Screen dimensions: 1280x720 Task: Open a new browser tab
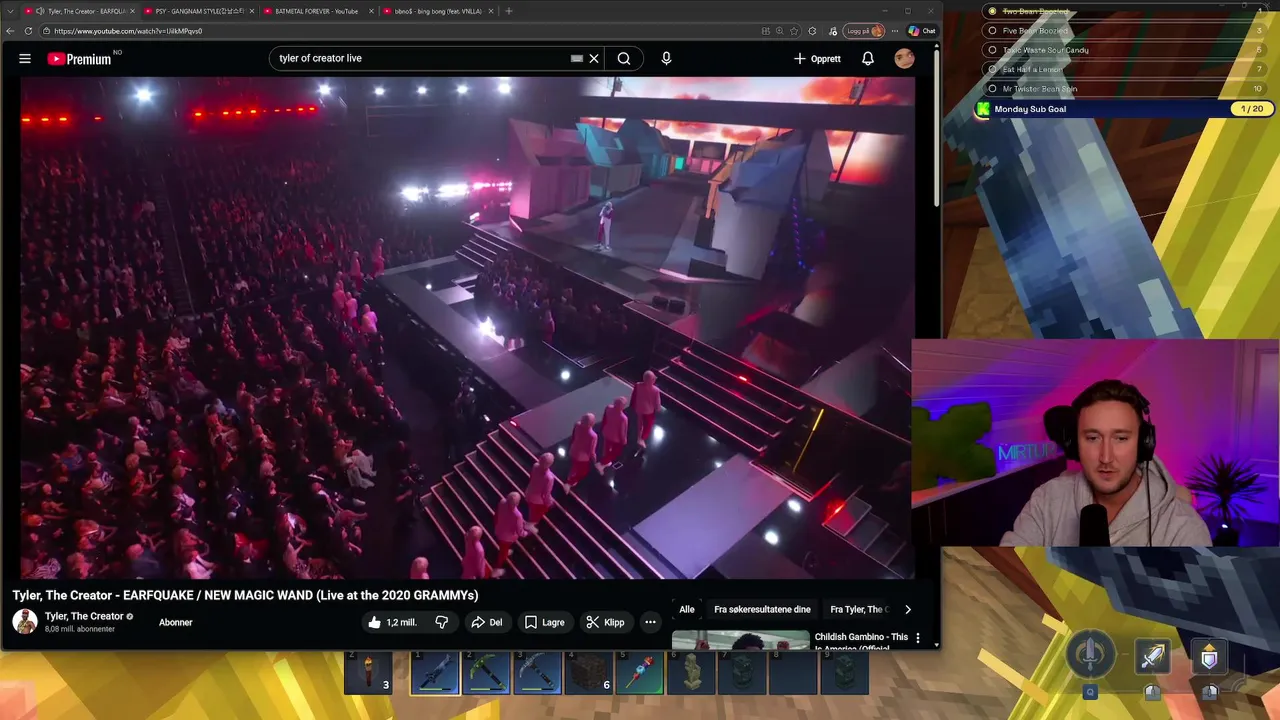point(509,11)
